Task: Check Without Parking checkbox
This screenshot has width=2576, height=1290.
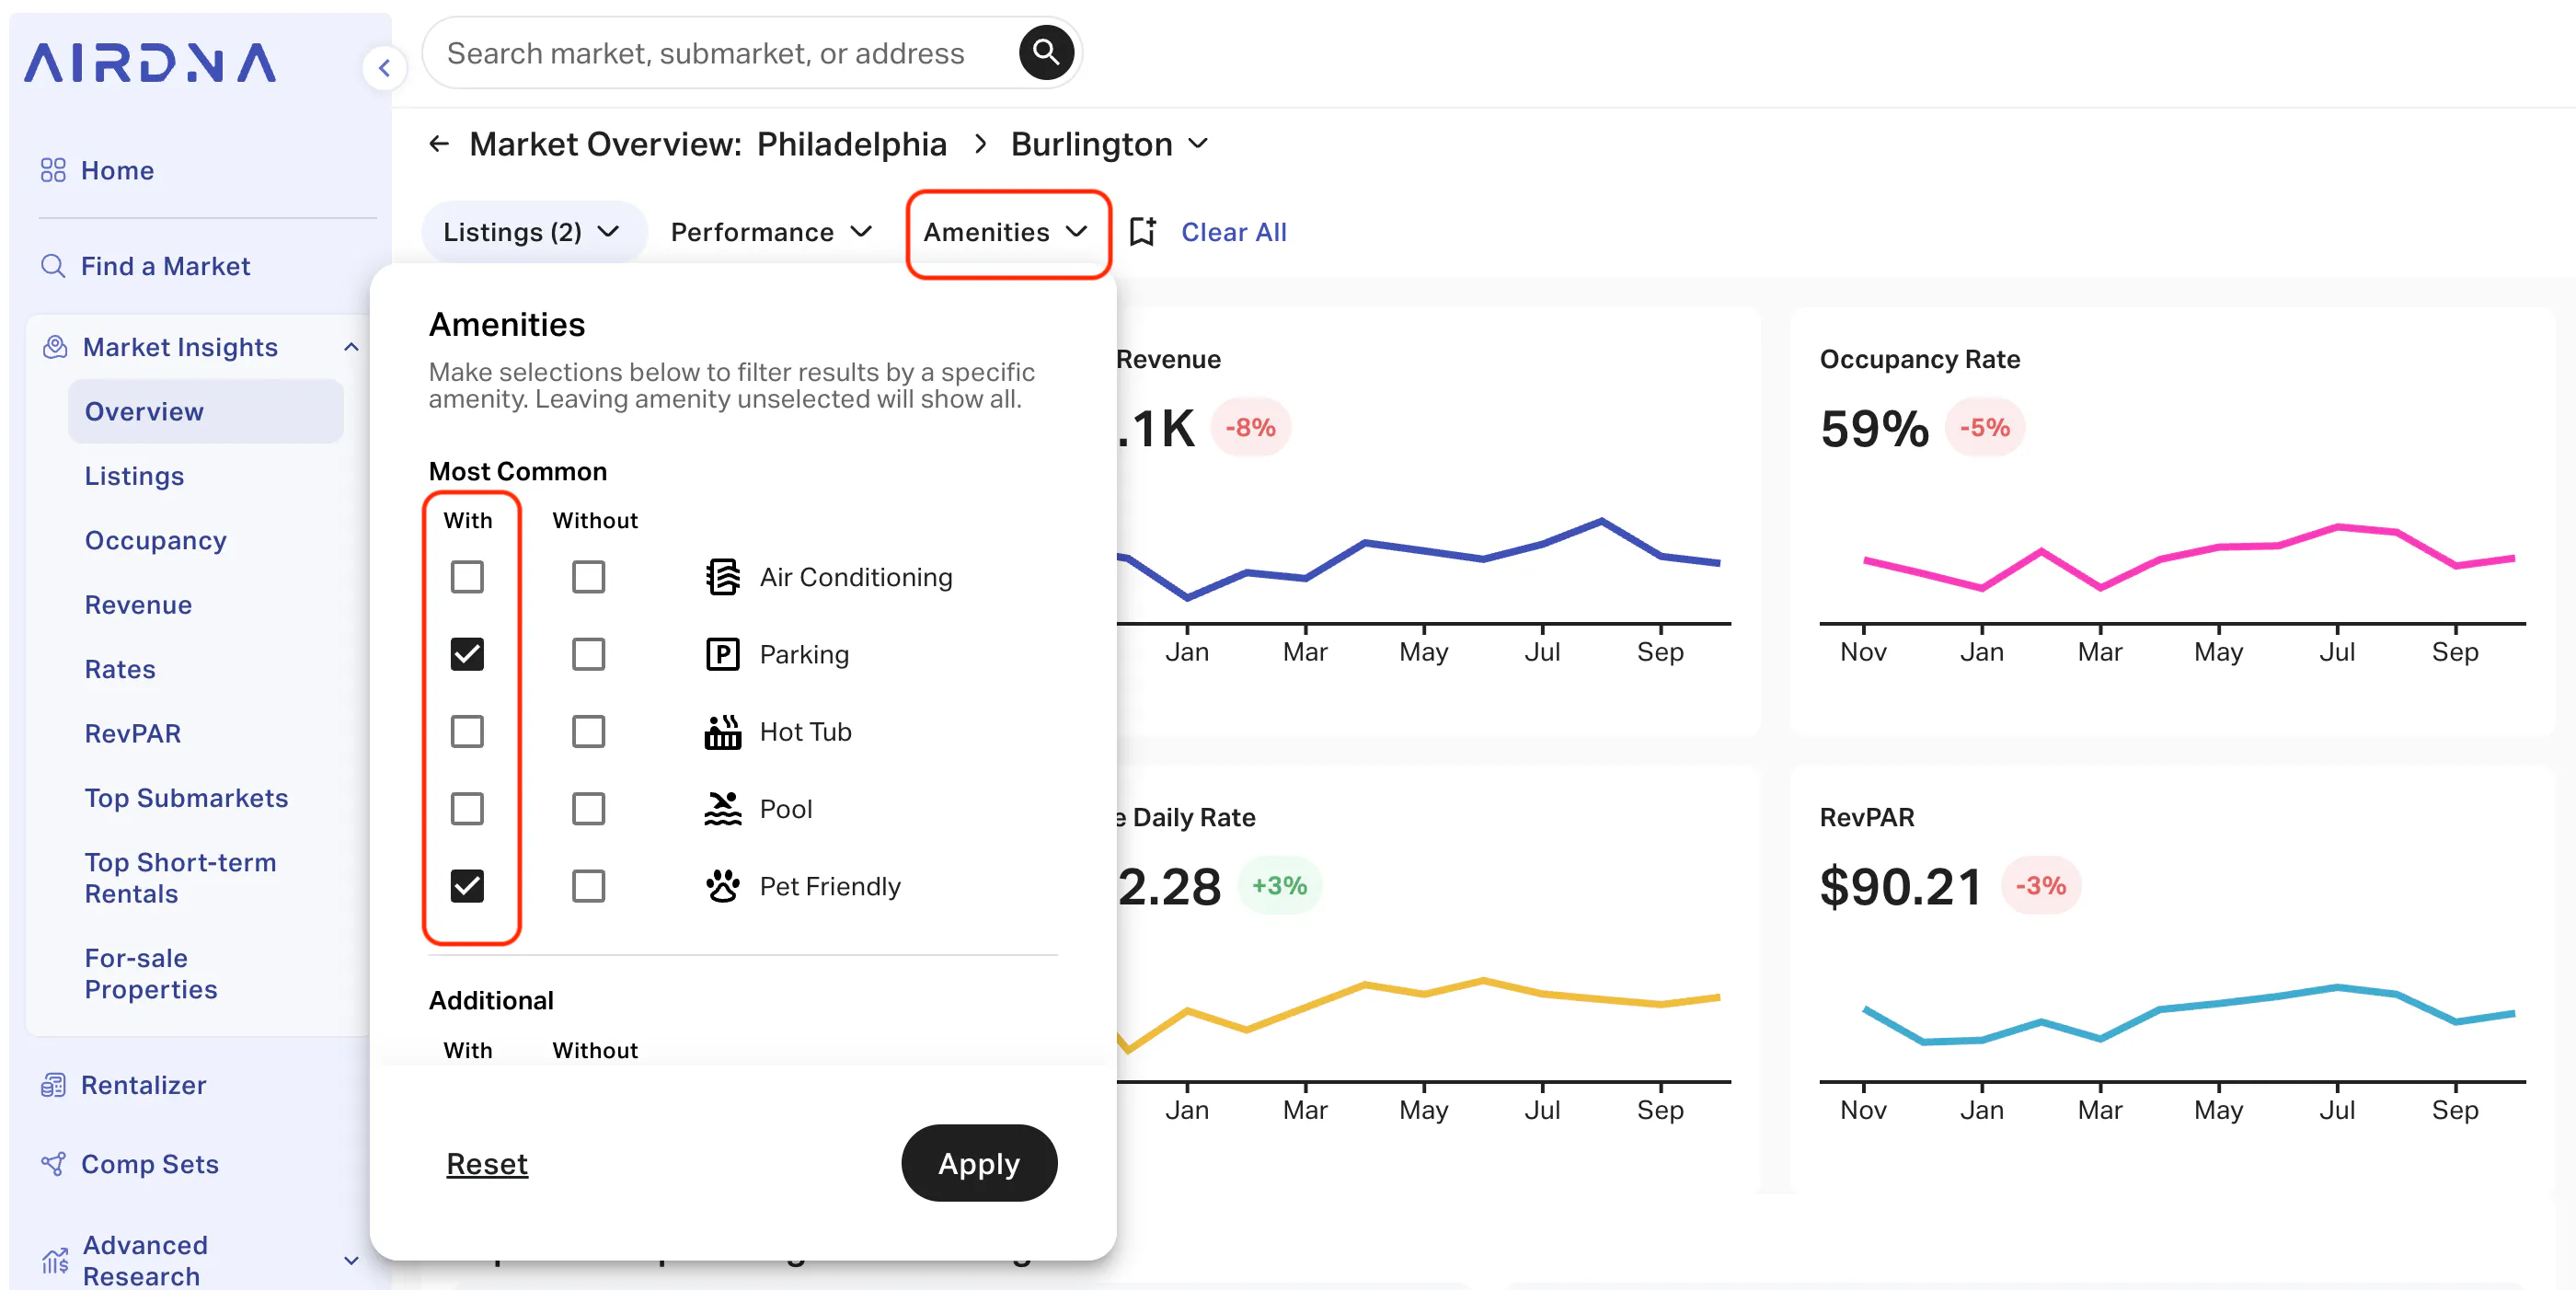Action: (589, 654)
